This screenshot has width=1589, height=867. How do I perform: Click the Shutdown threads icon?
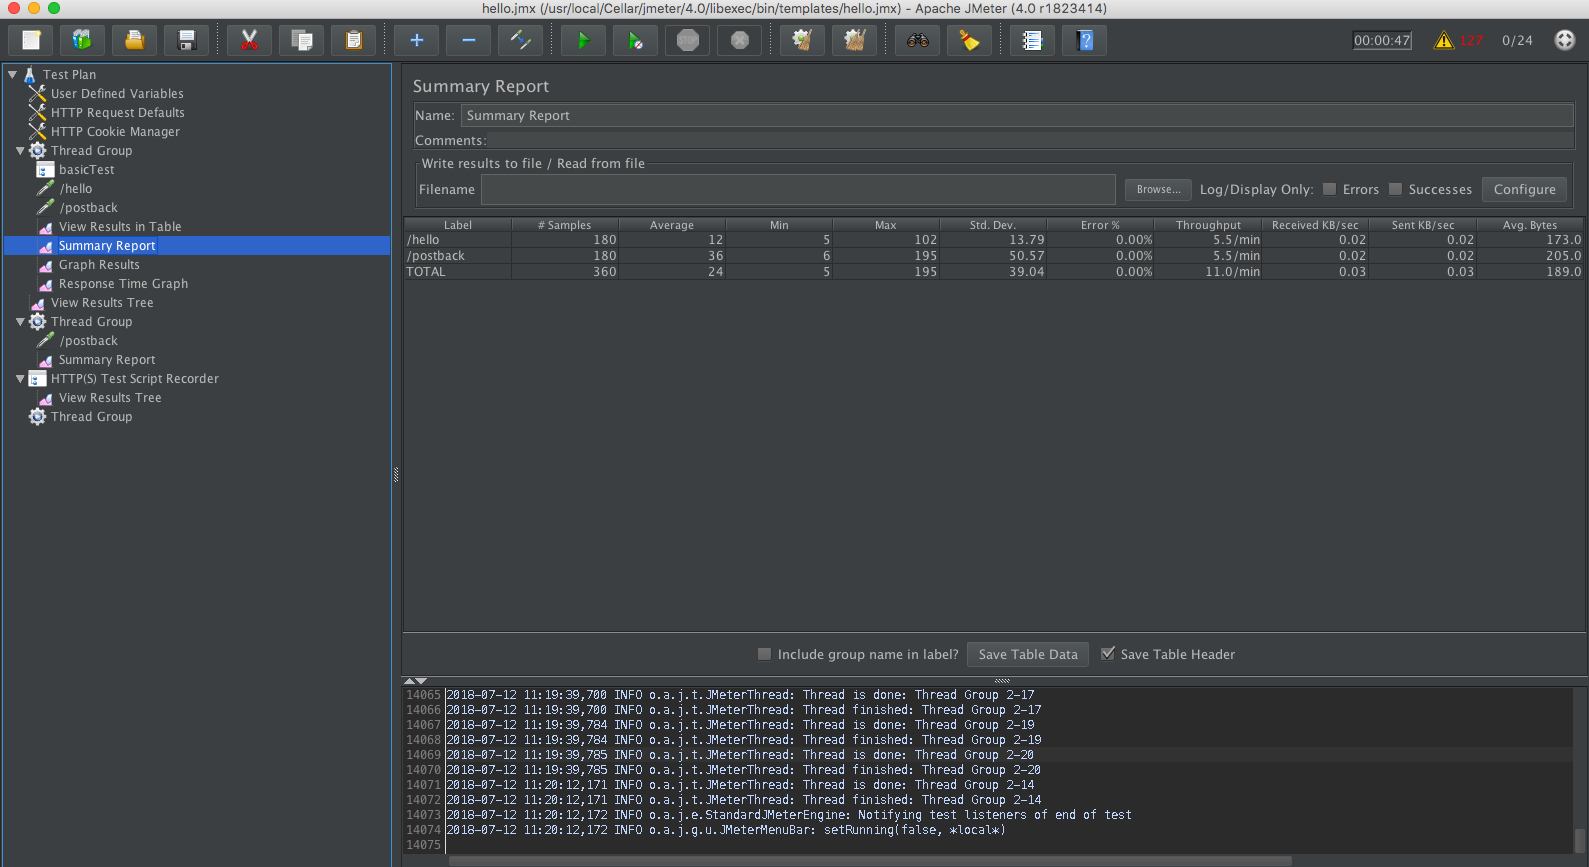(740, 40)
